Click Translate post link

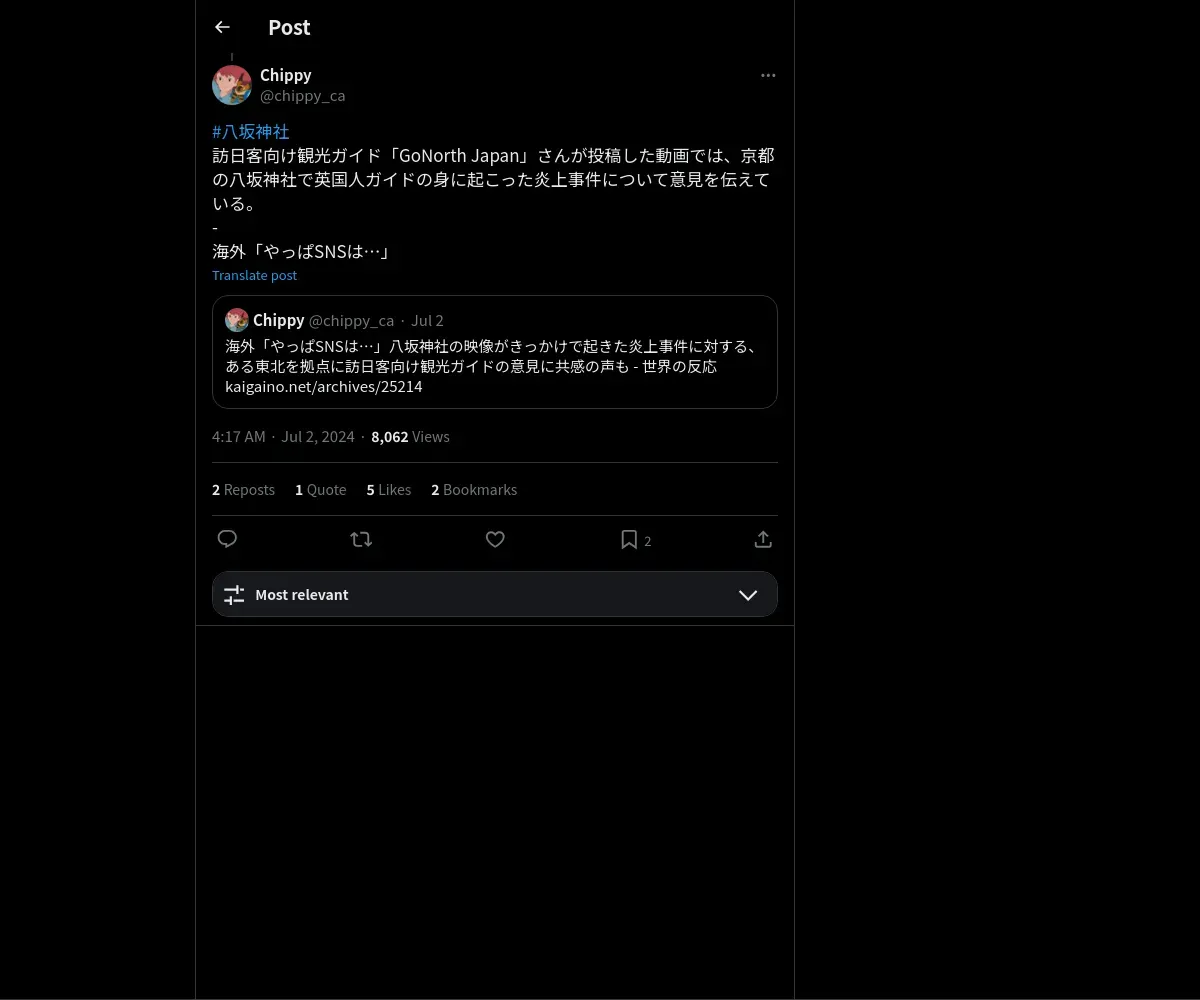point(254,275)
